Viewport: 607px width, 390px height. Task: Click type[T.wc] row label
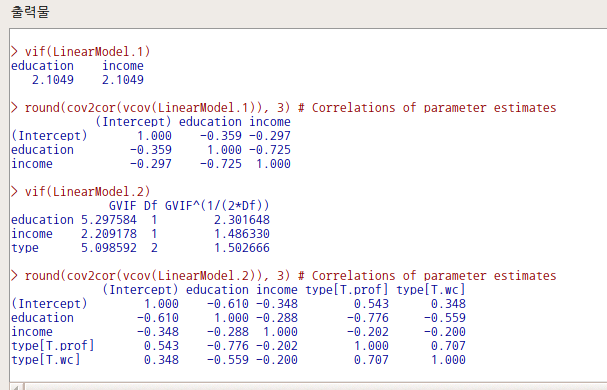tap(46, 360)
